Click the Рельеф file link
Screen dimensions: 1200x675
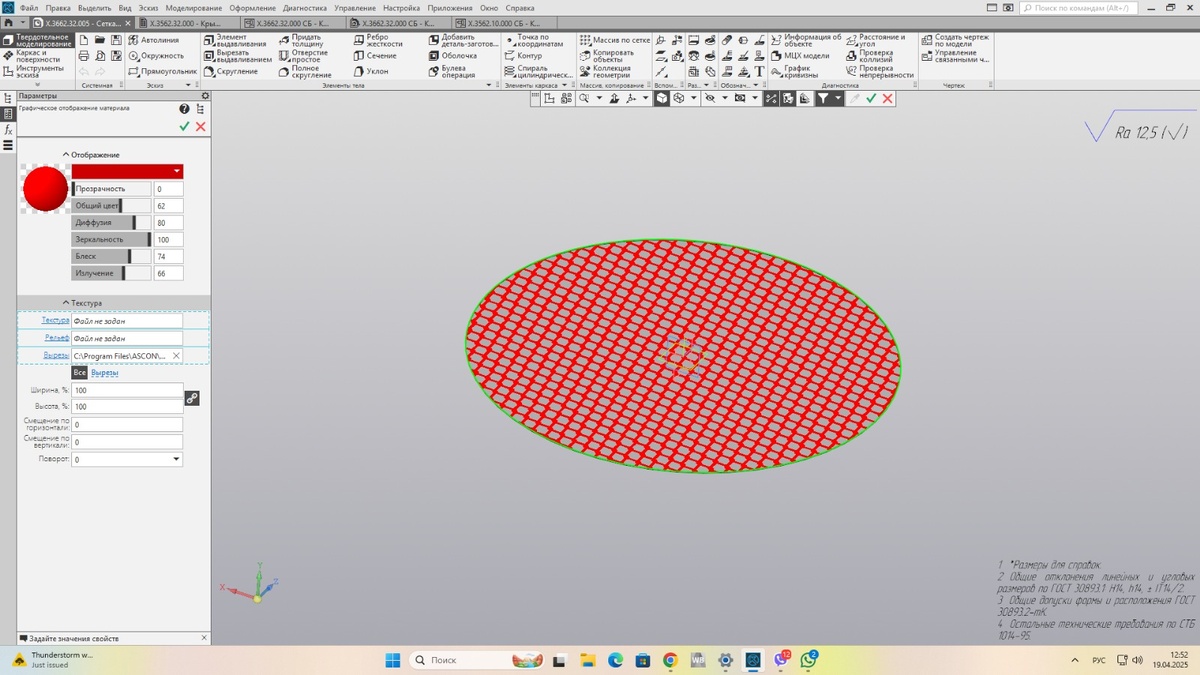click(57, 338)
